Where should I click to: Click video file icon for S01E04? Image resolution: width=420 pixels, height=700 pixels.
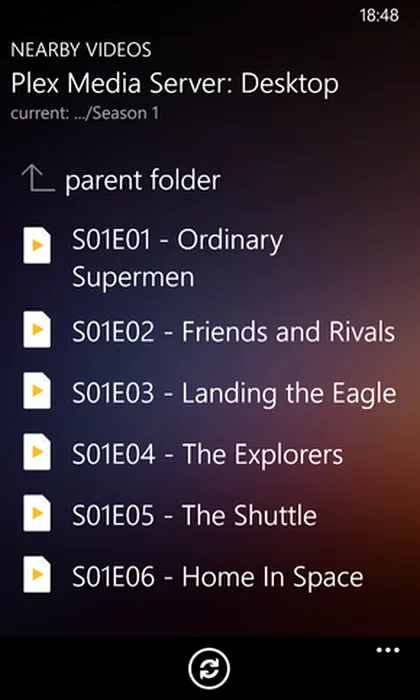tap(37, 452)
